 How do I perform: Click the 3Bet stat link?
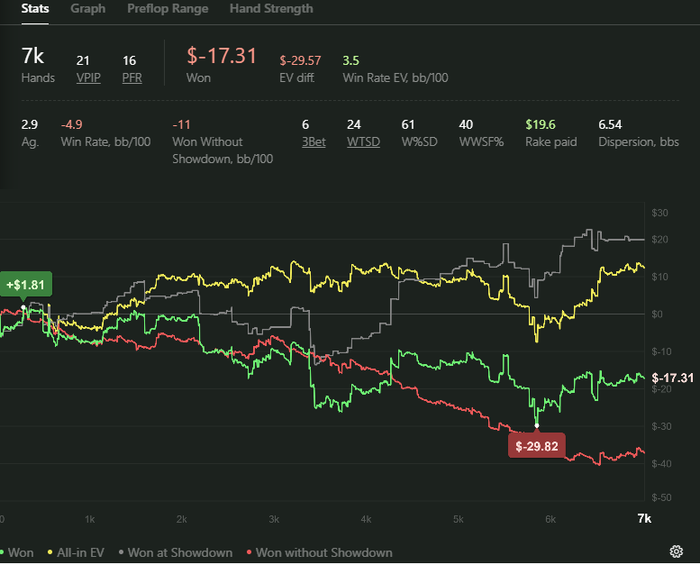coord(313,142)
